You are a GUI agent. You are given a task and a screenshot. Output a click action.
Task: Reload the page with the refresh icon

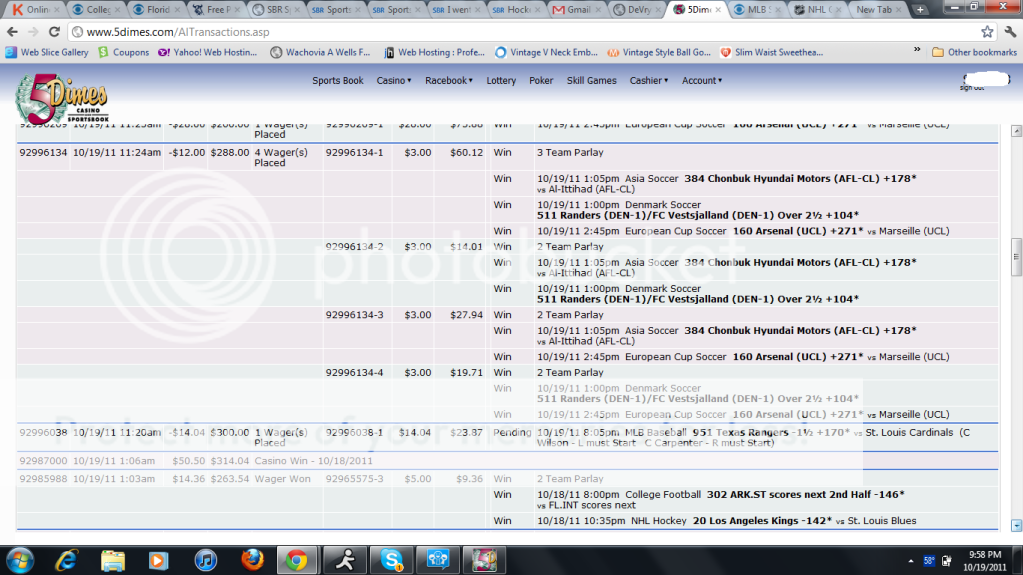click(x=57, y=32)
